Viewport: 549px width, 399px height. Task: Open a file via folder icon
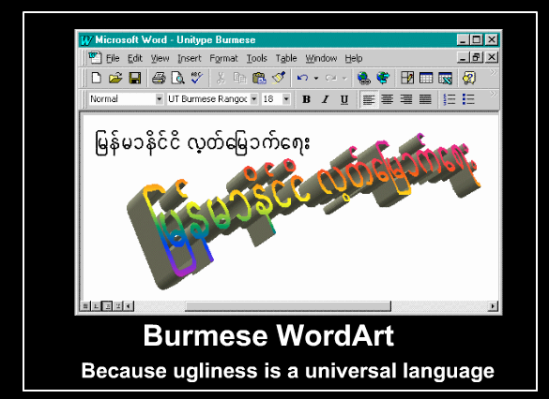pyautogui.click(x=115, y=78)
